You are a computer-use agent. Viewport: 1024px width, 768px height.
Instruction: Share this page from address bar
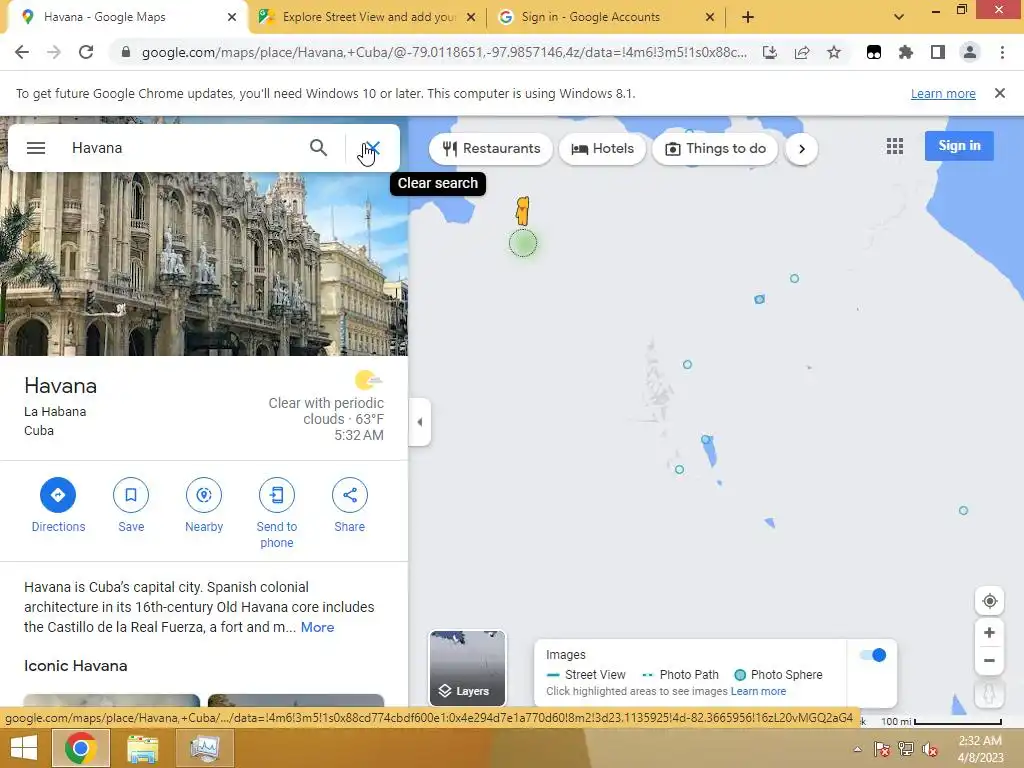coord(802,52)
